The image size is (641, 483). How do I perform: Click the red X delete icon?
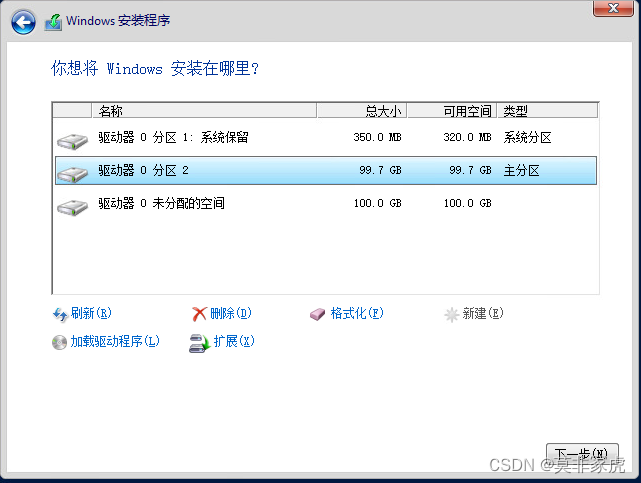pos(199,314)
